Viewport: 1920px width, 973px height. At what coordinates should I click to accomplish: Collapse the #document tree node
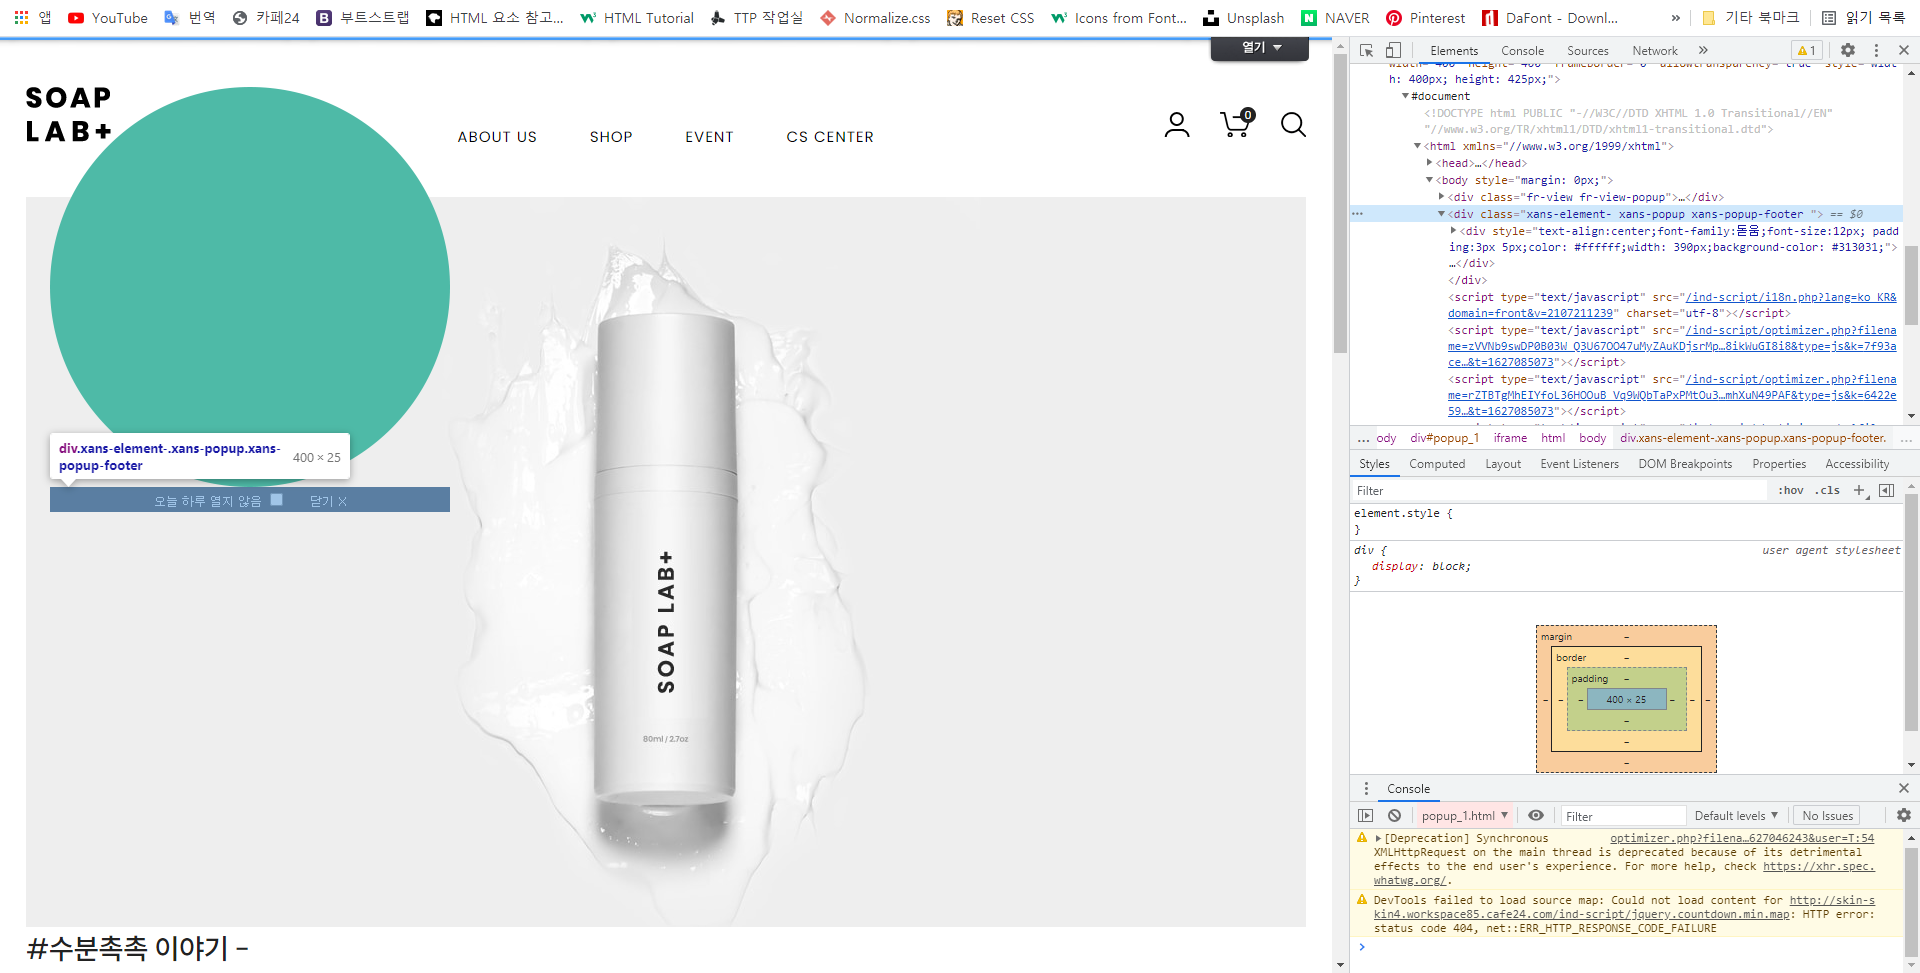click(x=1405, y=96)
